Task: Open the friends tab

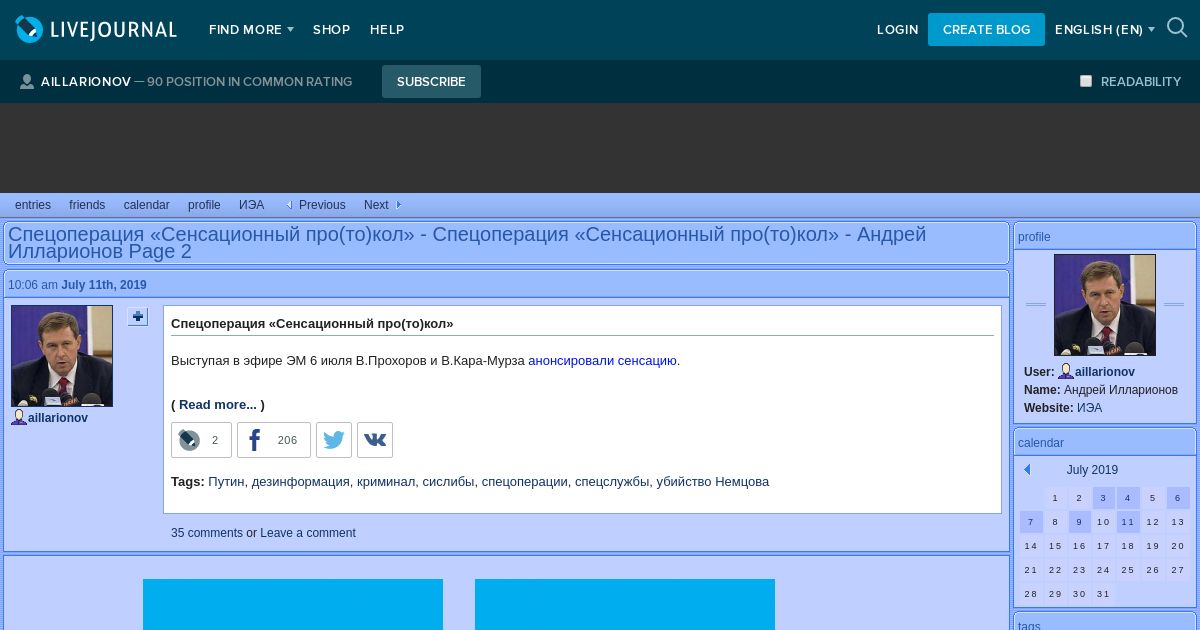Action: pyautogui.click(x=87, y=205)
